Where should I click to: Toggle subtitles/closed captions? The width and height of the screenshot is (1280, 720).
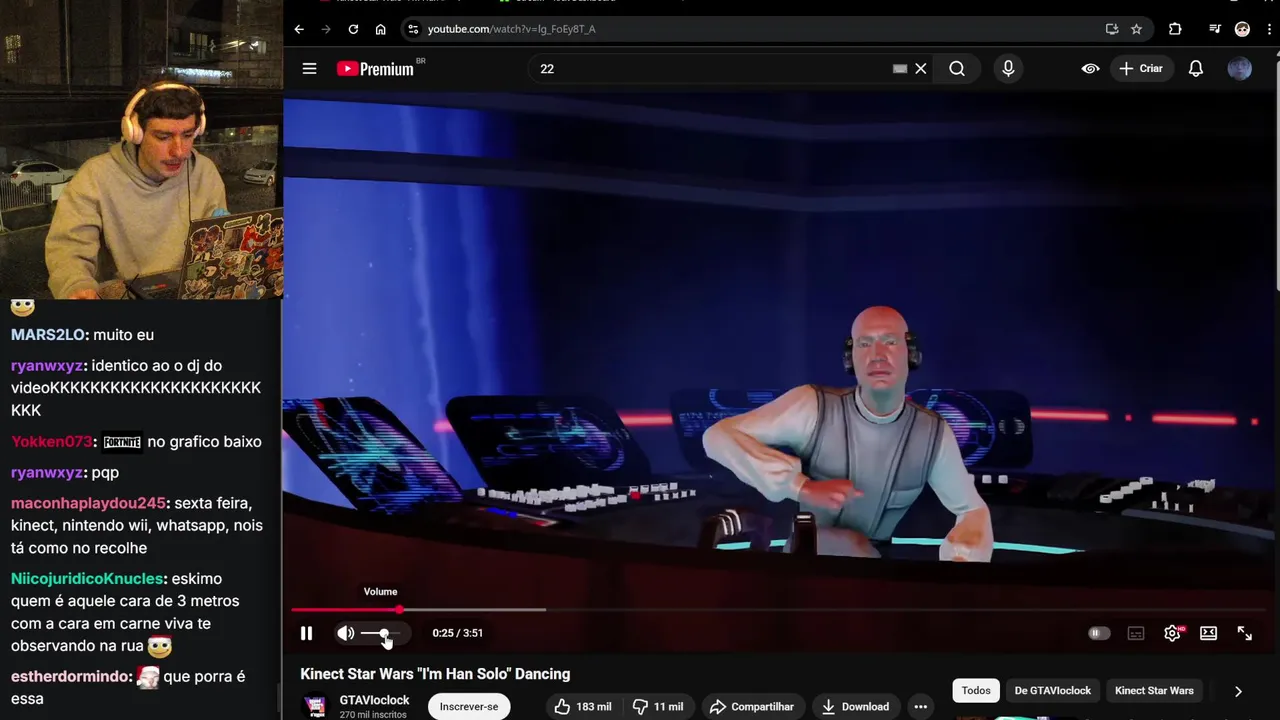click(x=1136, y=633)
